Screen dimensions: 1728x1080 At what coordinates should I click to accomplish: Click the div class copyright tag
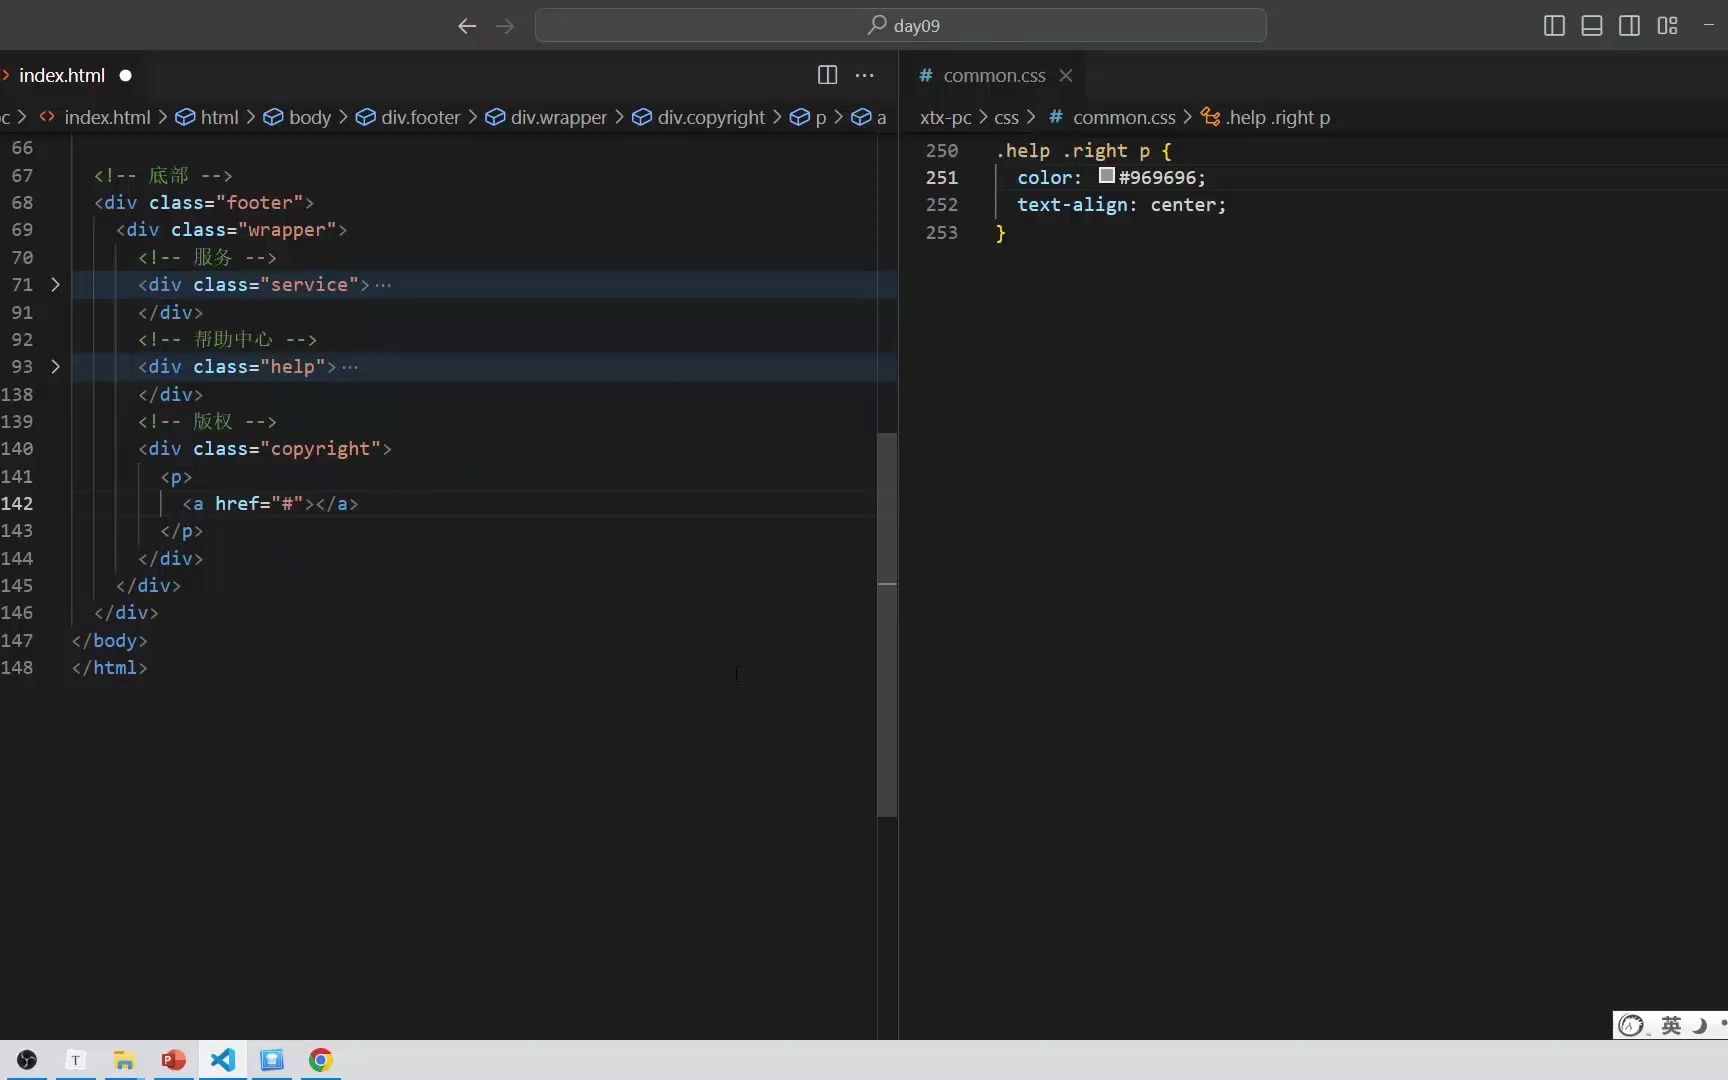point(265,449)
